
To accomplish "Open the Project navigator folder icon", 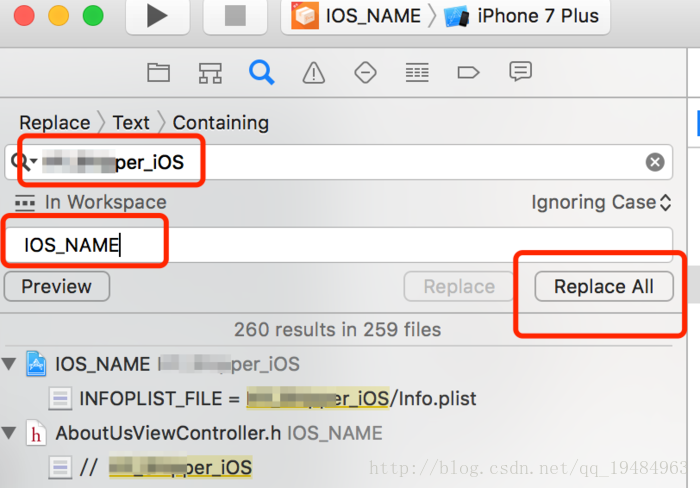I will click(x=158, y=72).
